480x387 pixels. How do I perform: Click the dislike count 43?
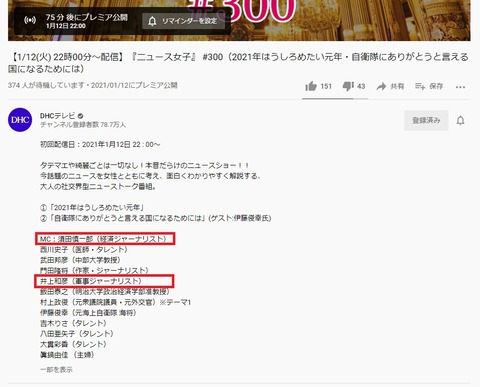pyautogui.click(x=361, y=86)
